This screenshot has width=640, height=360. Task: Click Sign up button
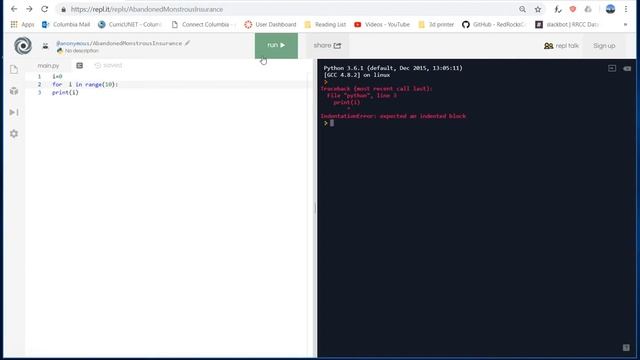[604, 46]
